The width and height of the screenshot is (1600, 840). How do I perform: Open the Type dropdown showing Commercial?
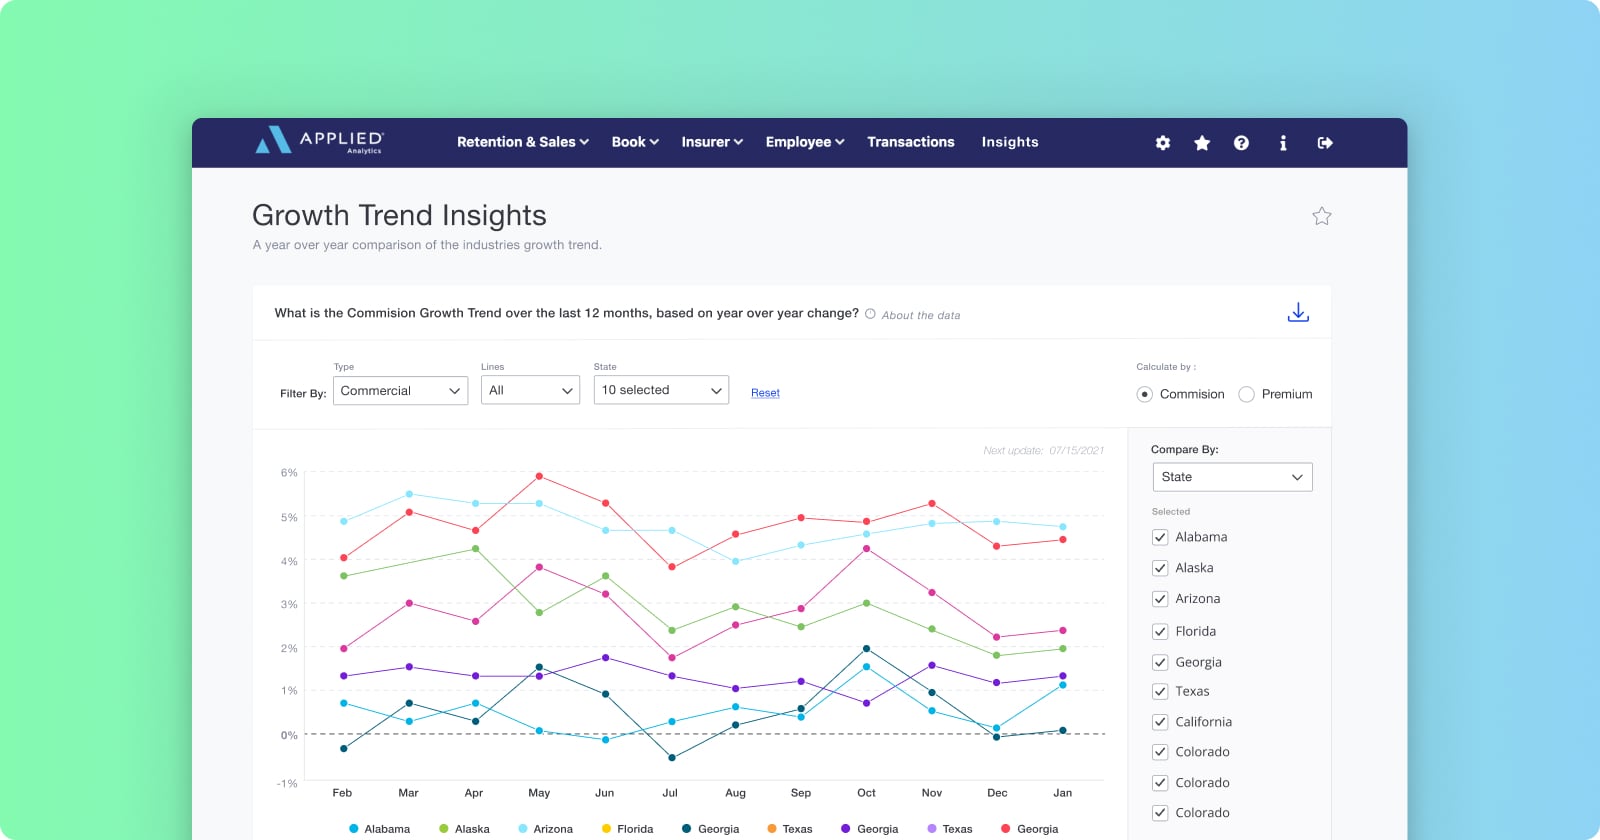point(400,390)
